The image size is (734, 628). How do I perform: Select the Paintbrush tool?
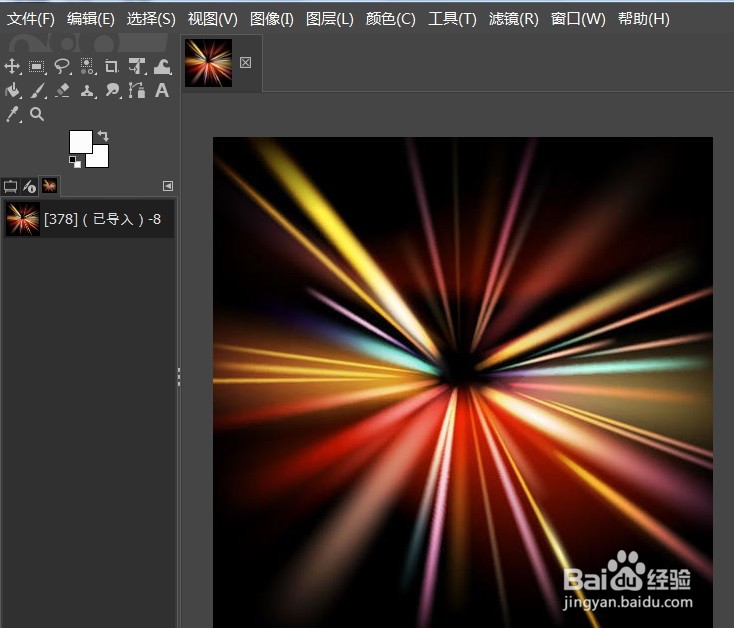(37, 90)
